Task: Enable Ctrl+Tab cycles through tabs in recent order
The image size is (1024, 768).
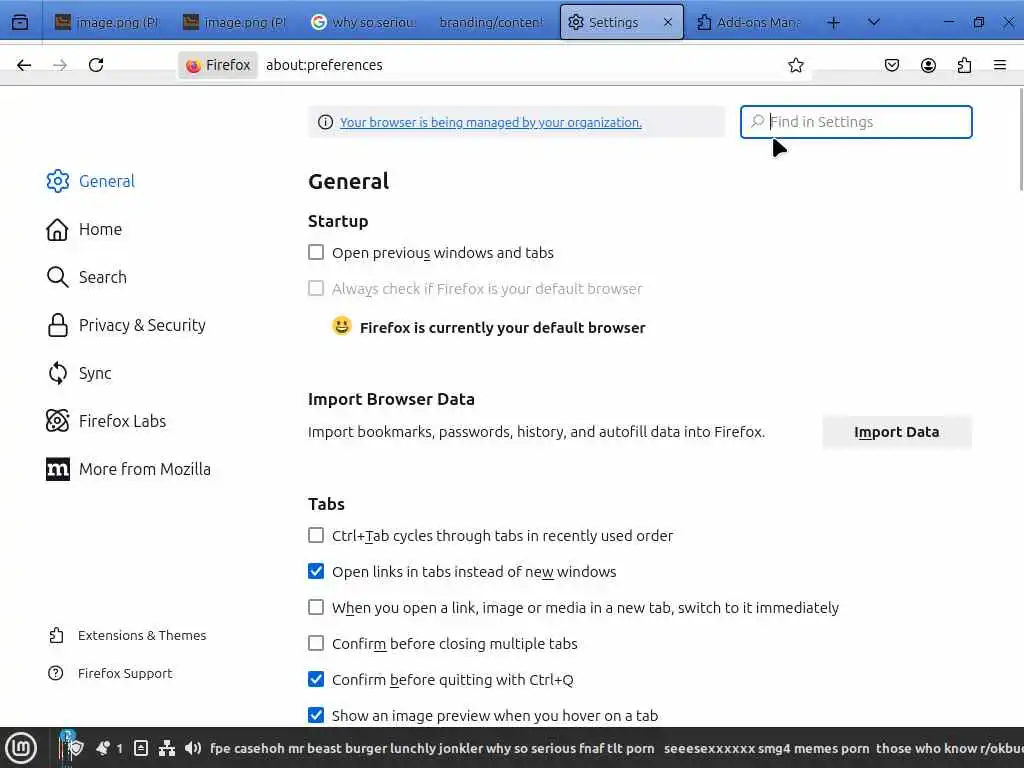Action: [x=316, y=535]
